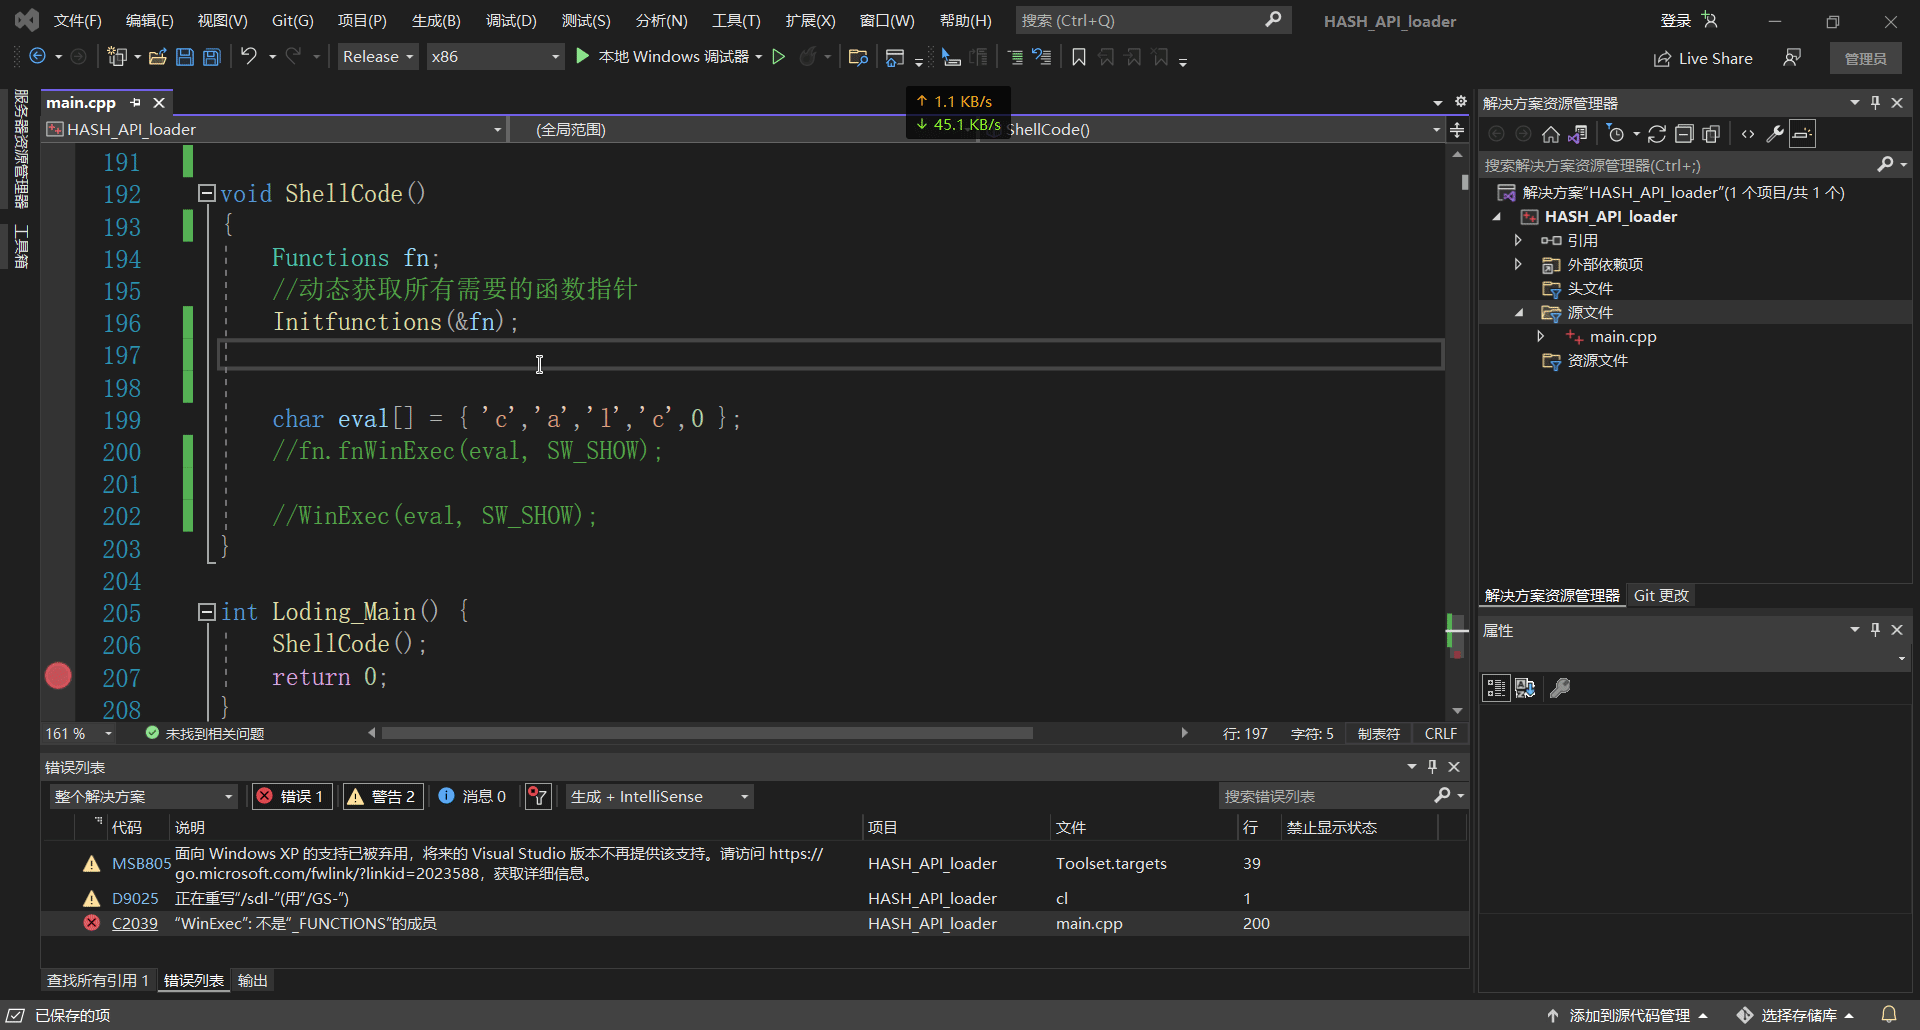Screen dimensions: 1920x1030
Task: Collapse the Loding_Main function at line 205
Action: coord(207,611)
